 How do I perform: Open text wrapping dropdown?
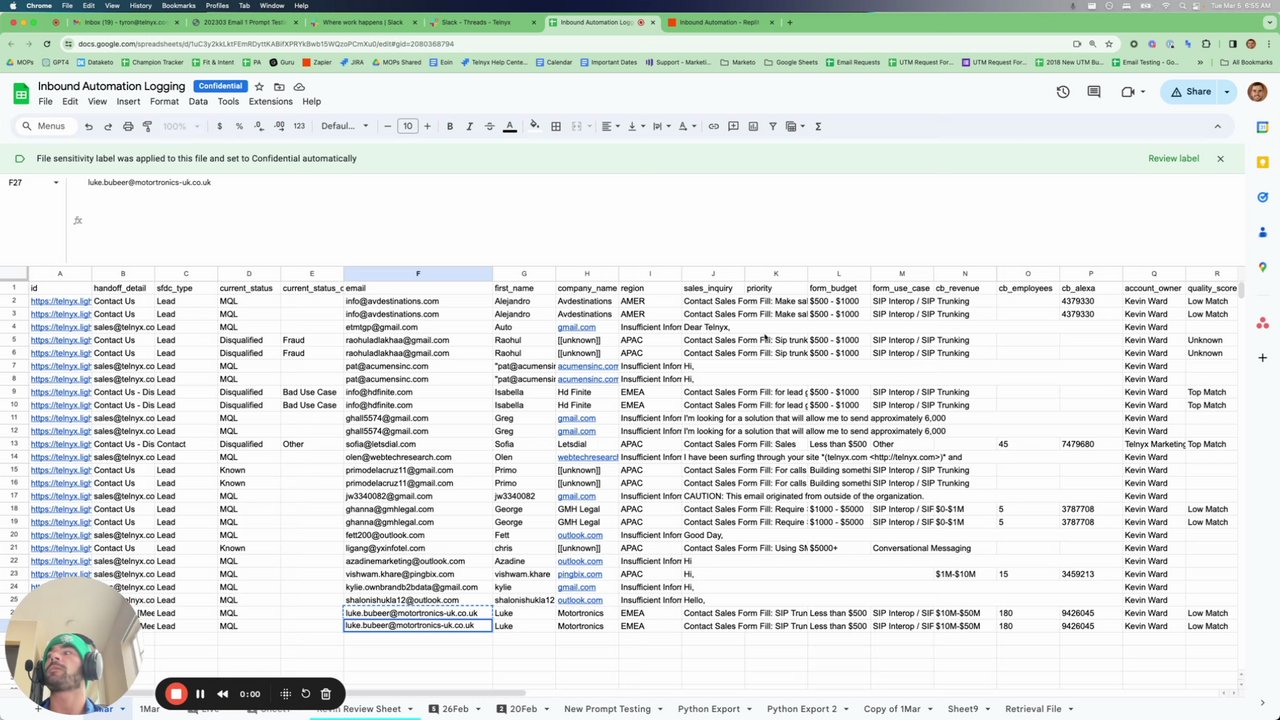tap(659, 126)
